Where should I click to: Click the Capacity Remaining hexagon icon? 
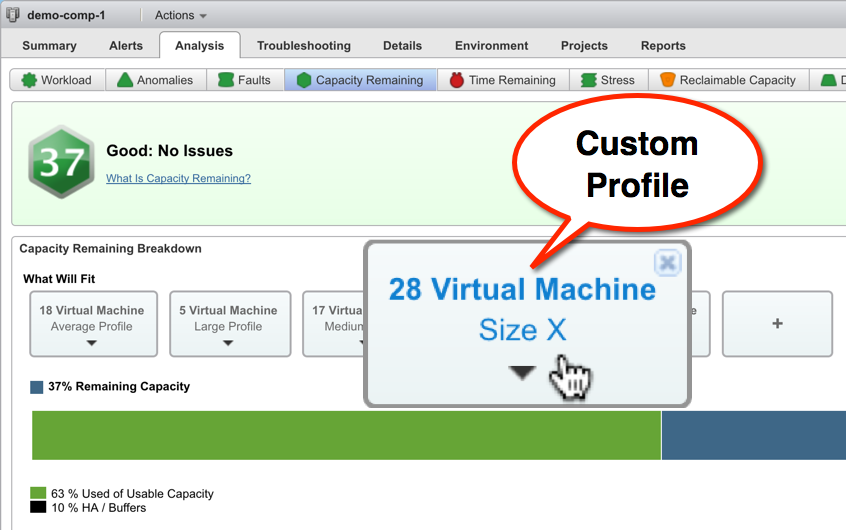pyautogui.click(x=304, y=80)
